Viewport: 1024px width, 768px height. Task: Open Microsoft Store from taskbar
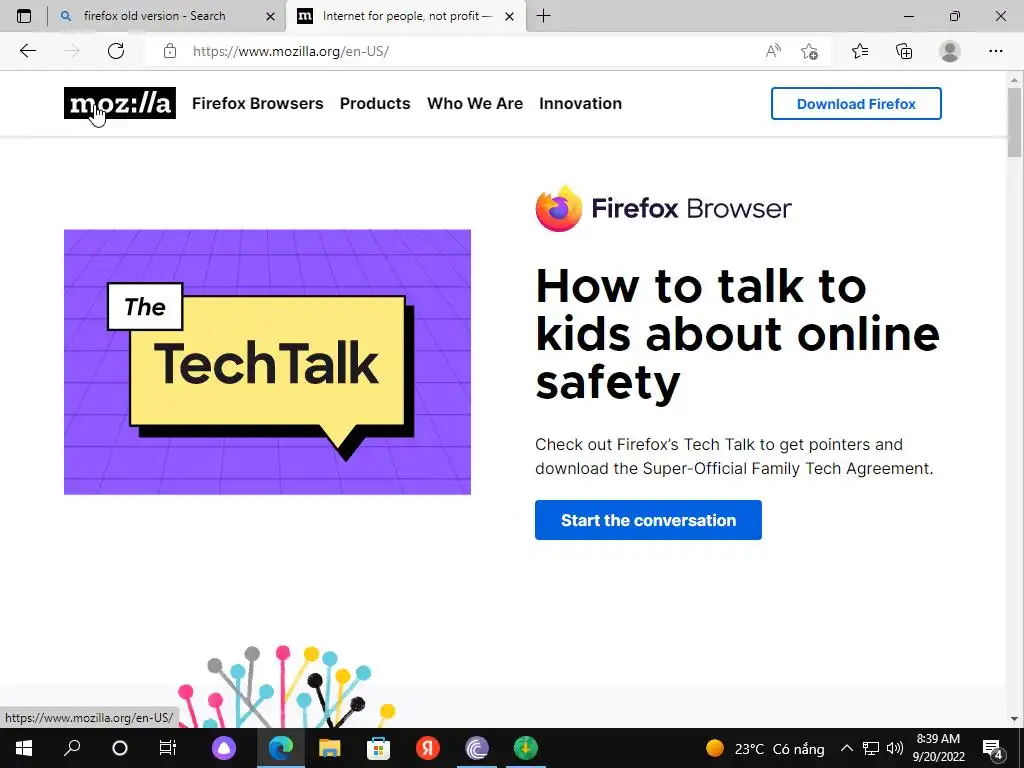click(x=378, y=748)
